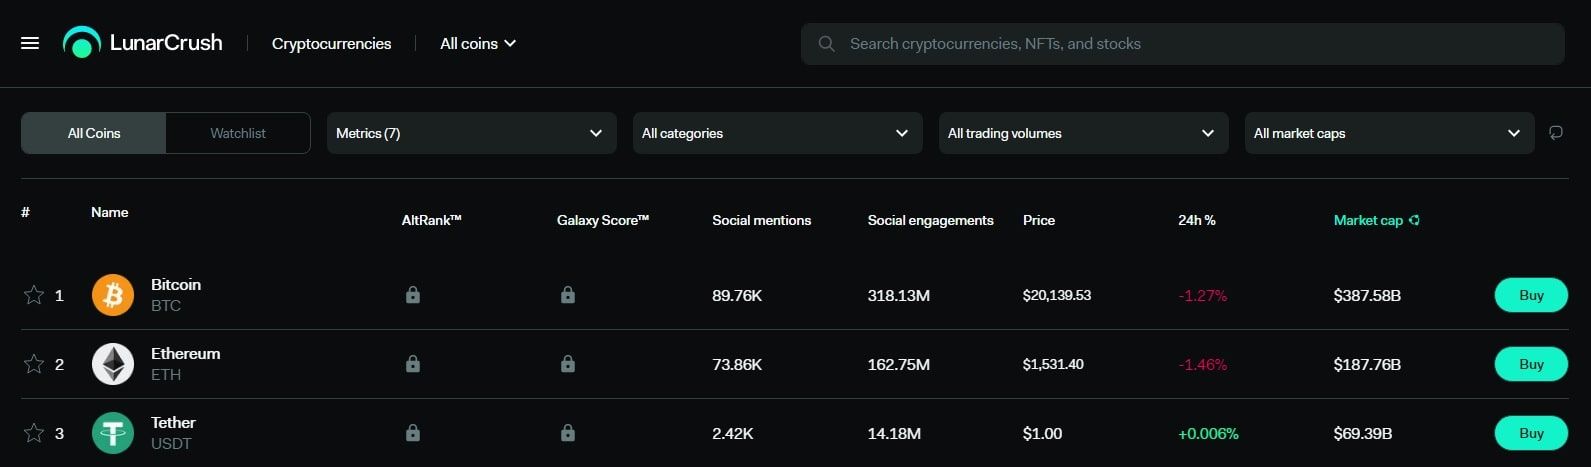Select the All Coins tab

(94, 133)
